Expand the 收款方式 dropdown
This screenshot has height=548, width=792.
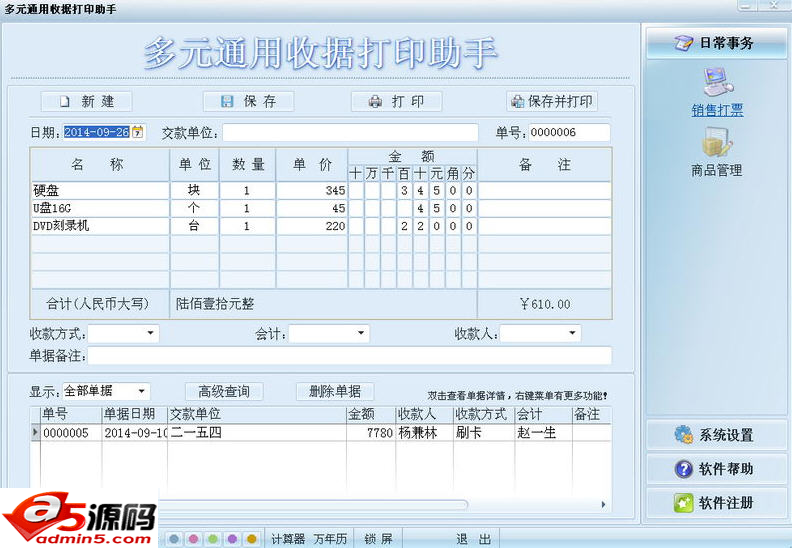[150, 333]
